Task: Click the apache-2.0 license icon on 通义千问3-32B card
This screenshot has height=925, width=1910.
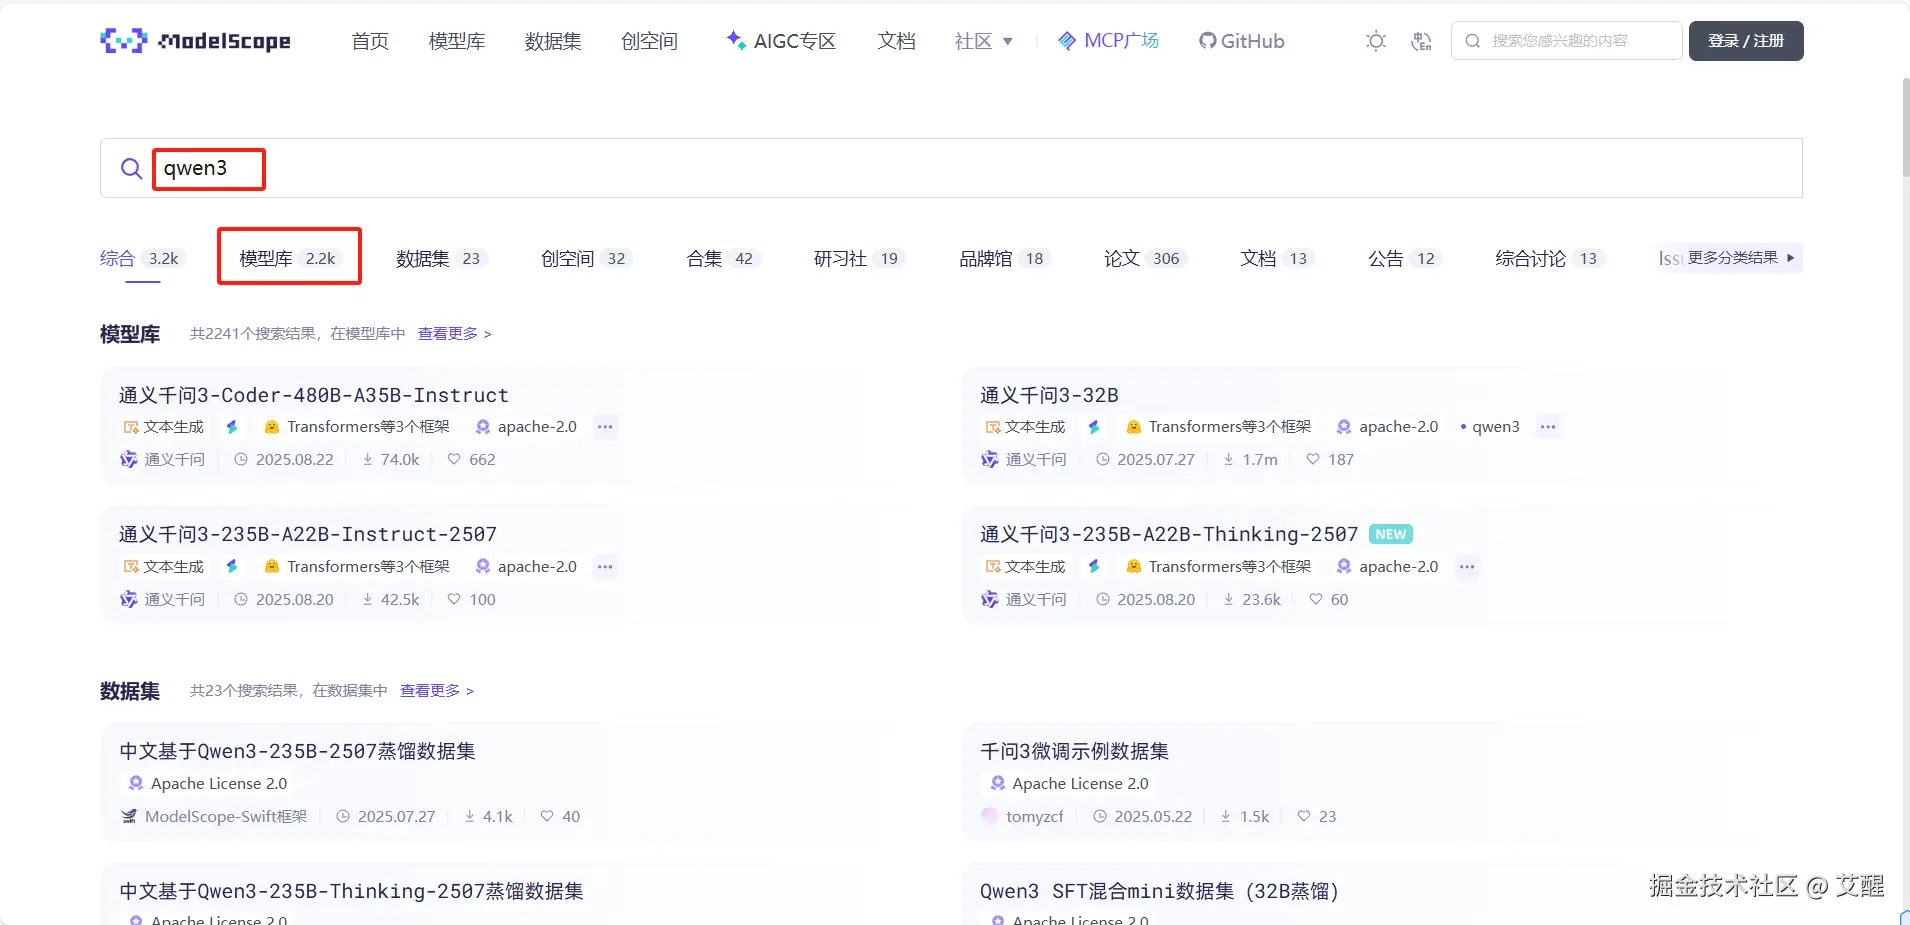Action: (x=1341, y=427)
